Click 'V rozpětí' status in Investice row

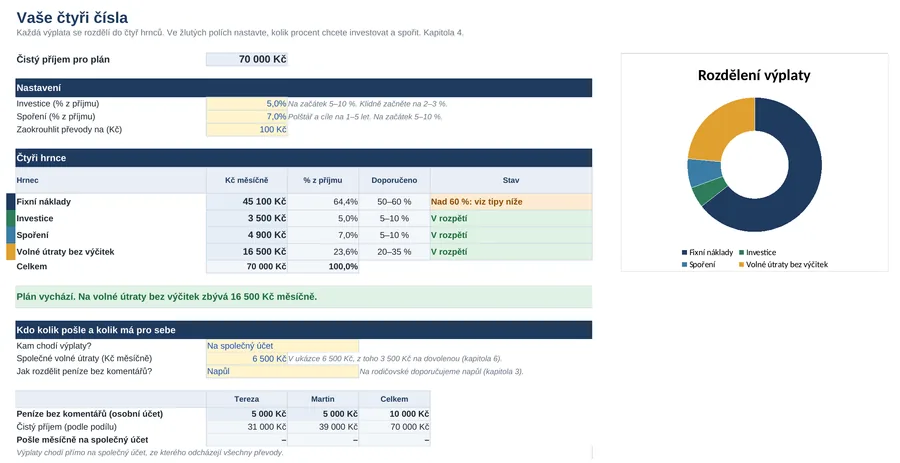click(x=511, y=219)
